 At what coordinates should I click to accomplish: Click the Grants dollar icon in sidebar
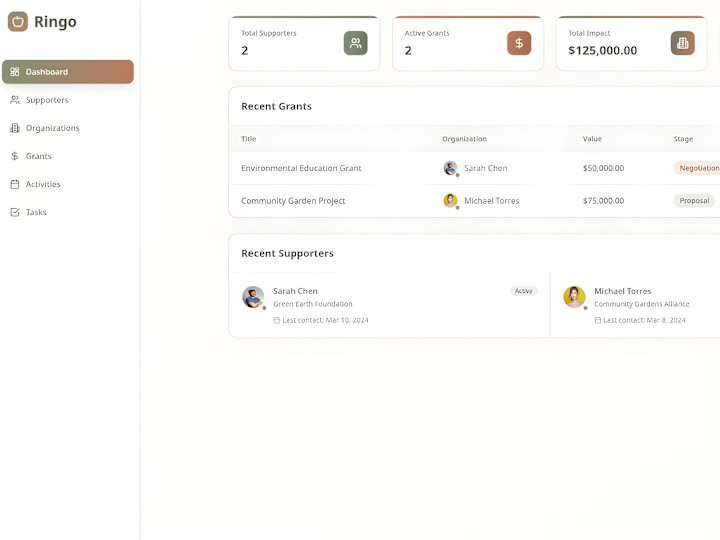15,156
